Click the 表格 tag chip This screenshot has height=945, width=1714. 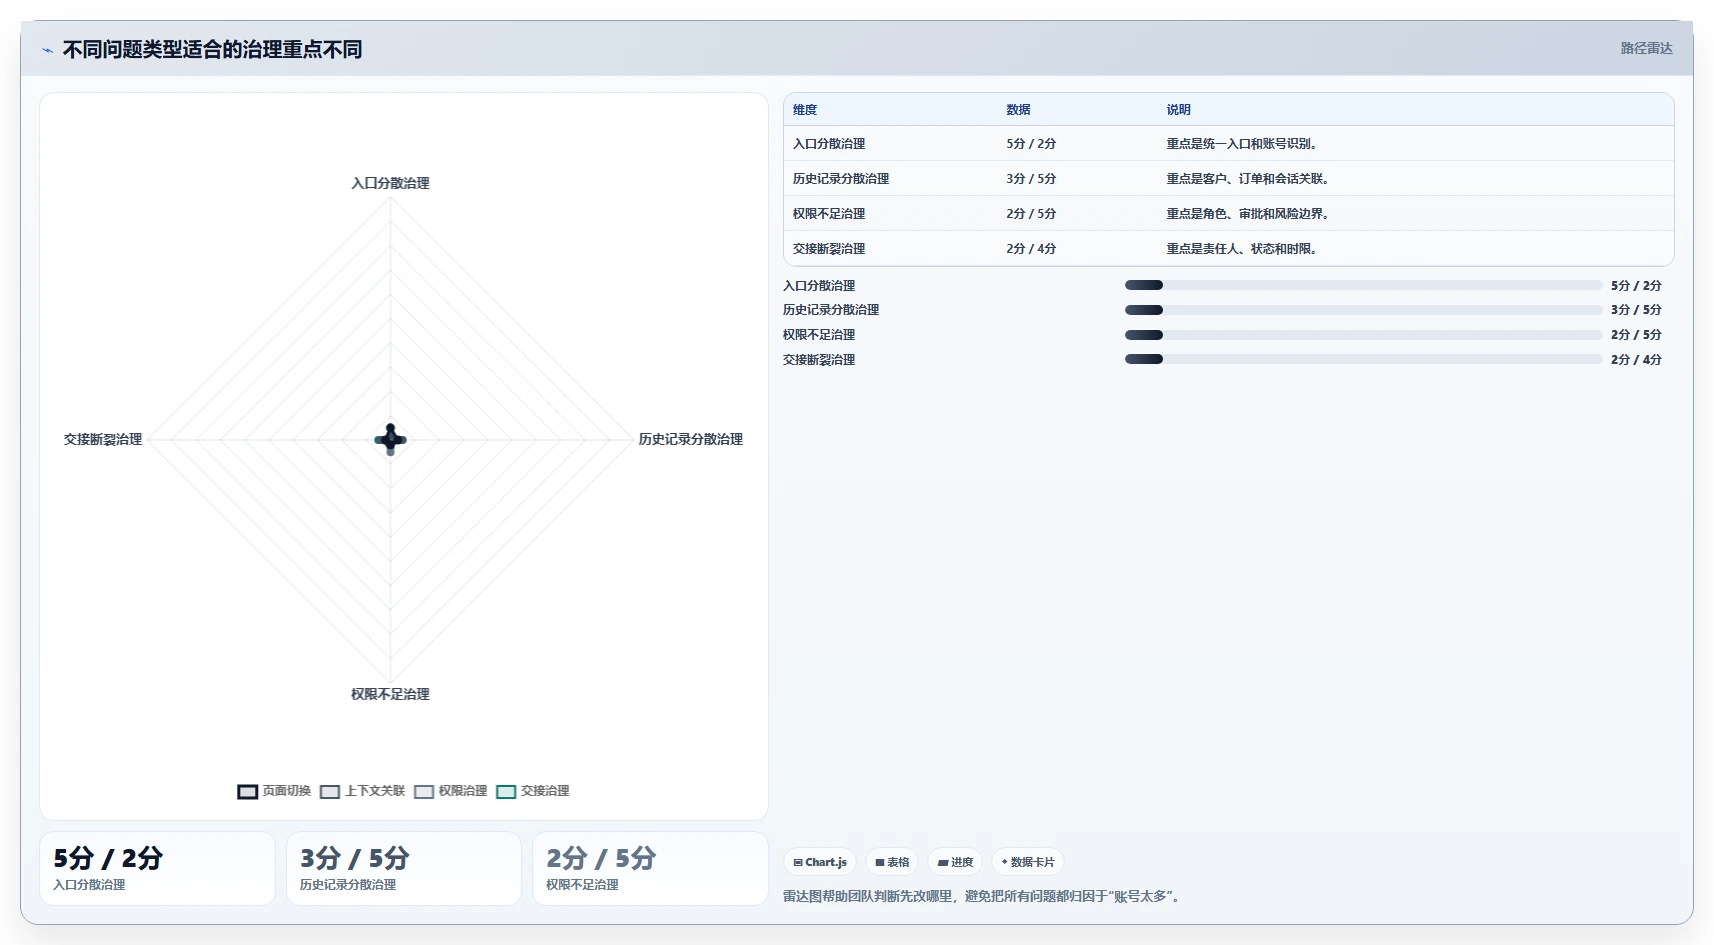(x=892, y=862)
